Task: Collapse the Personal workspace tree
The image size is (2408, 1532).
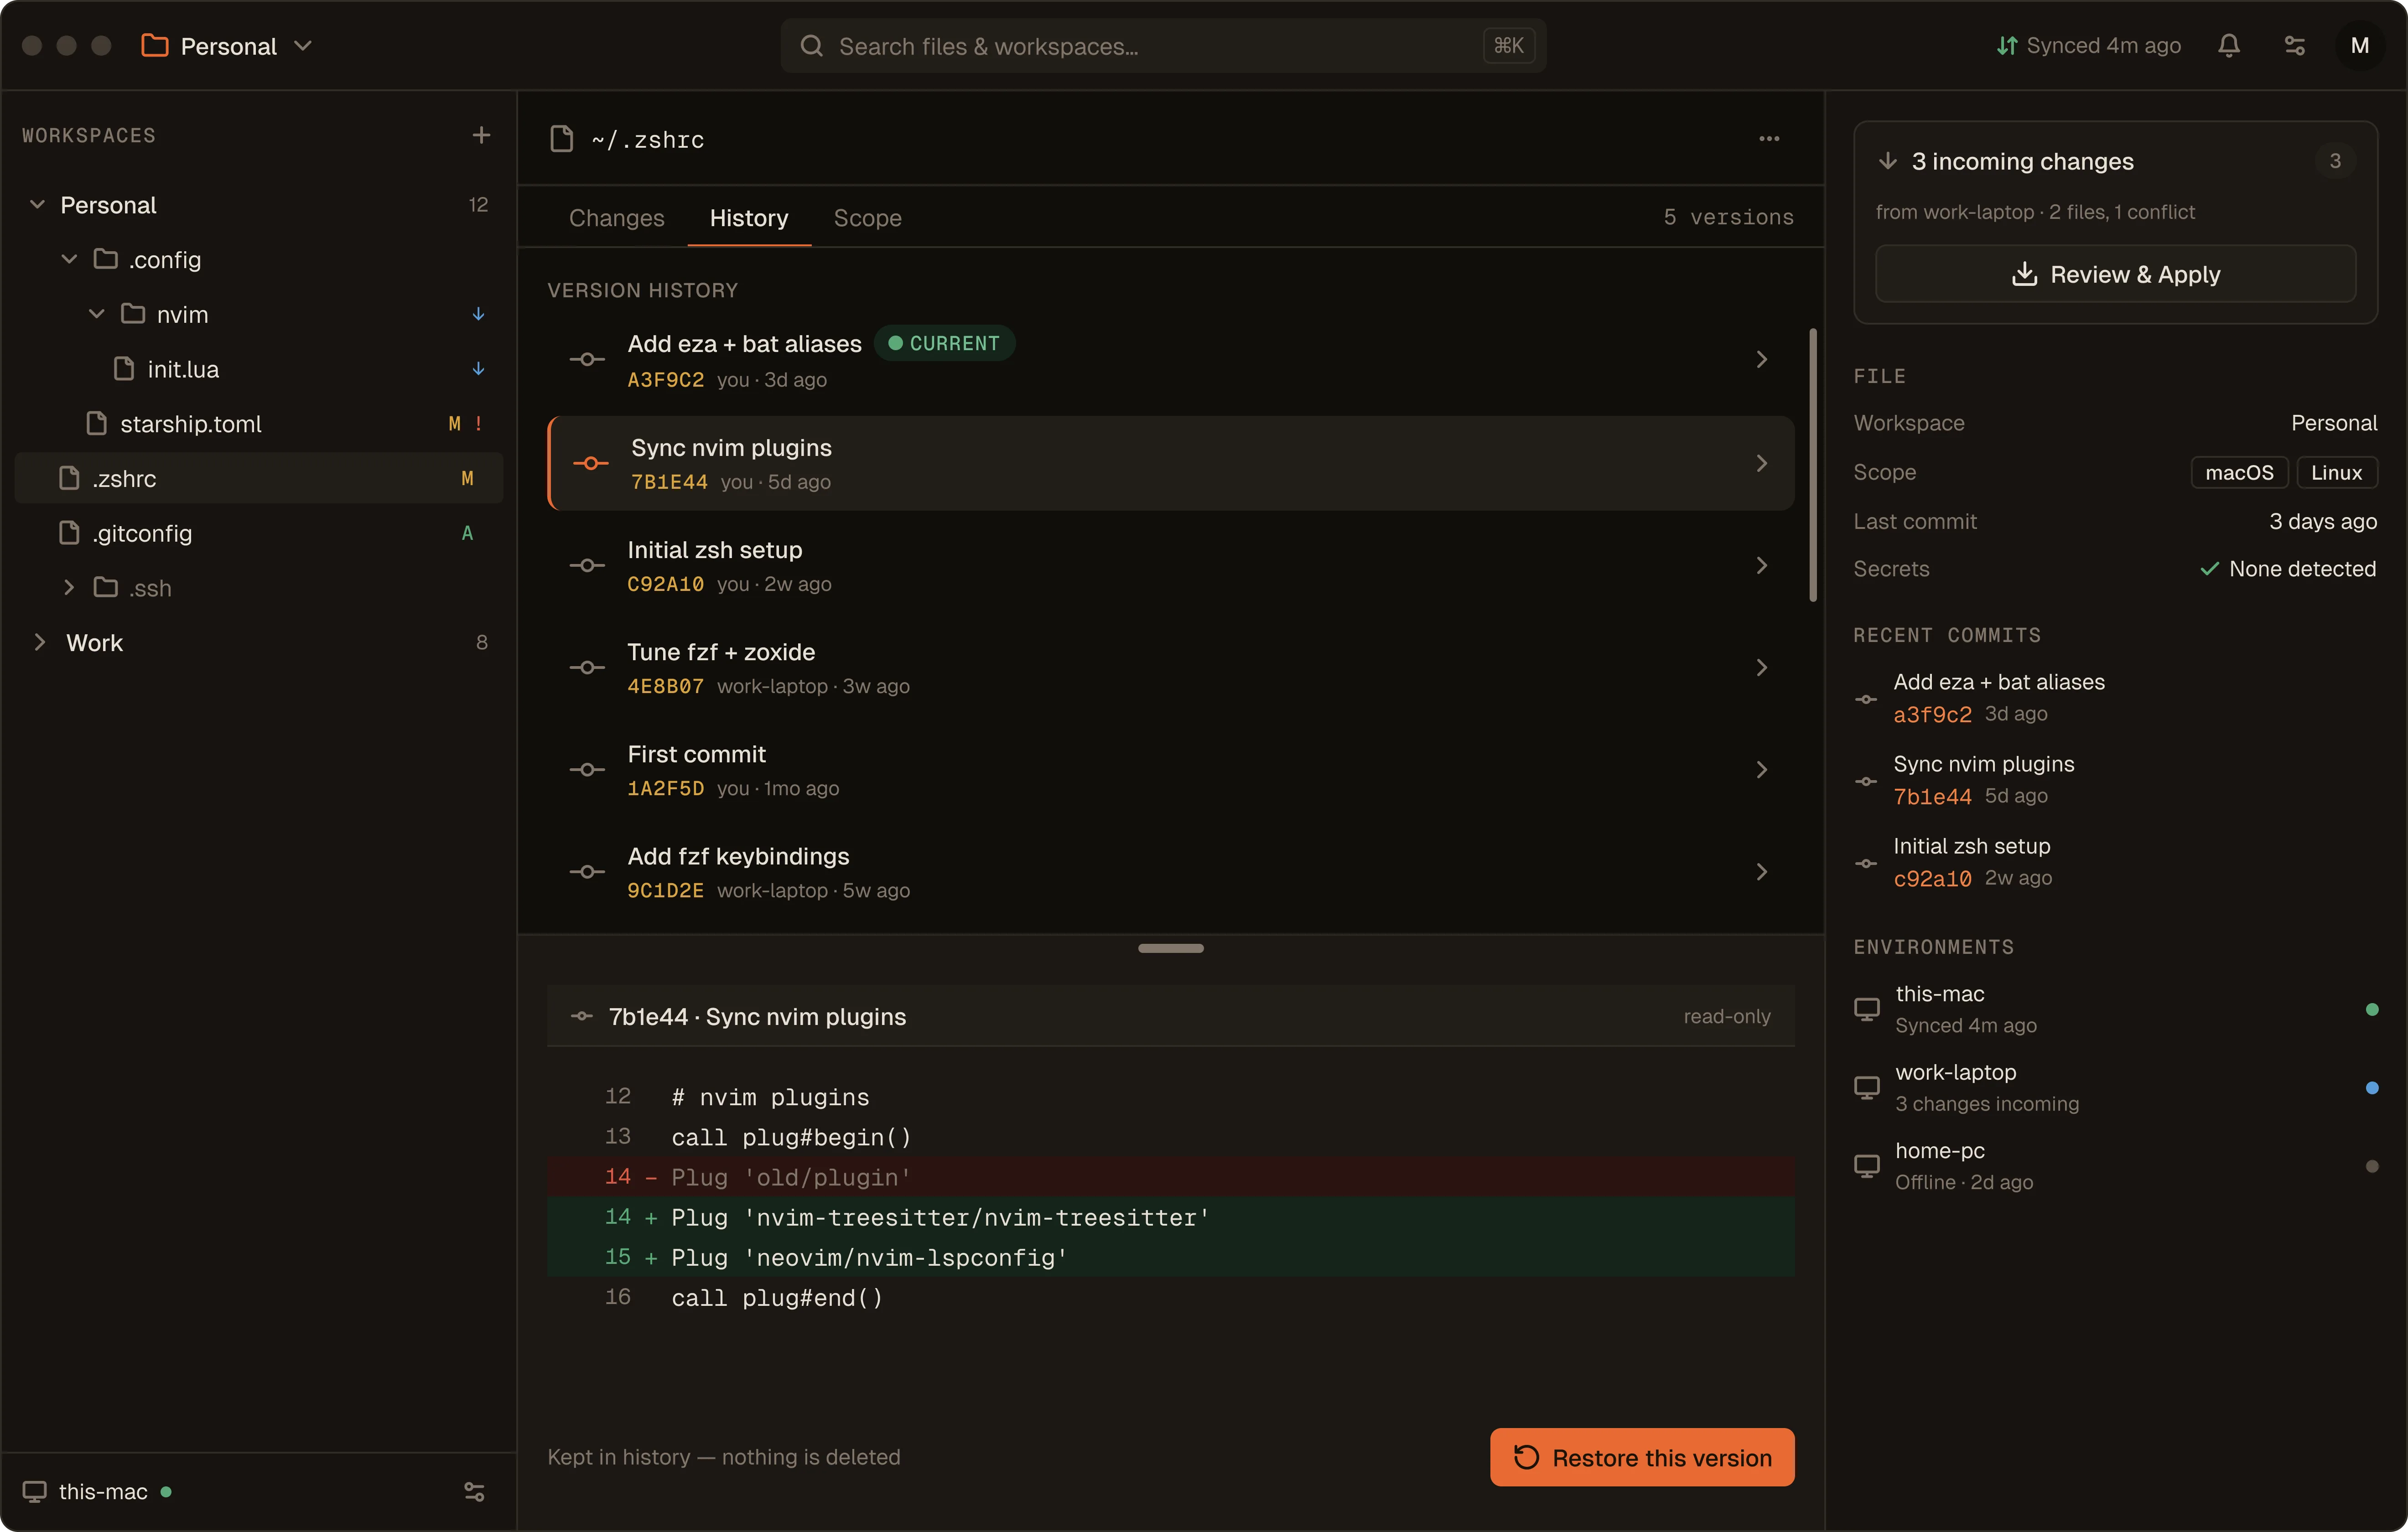Action: tap(37, 205)
